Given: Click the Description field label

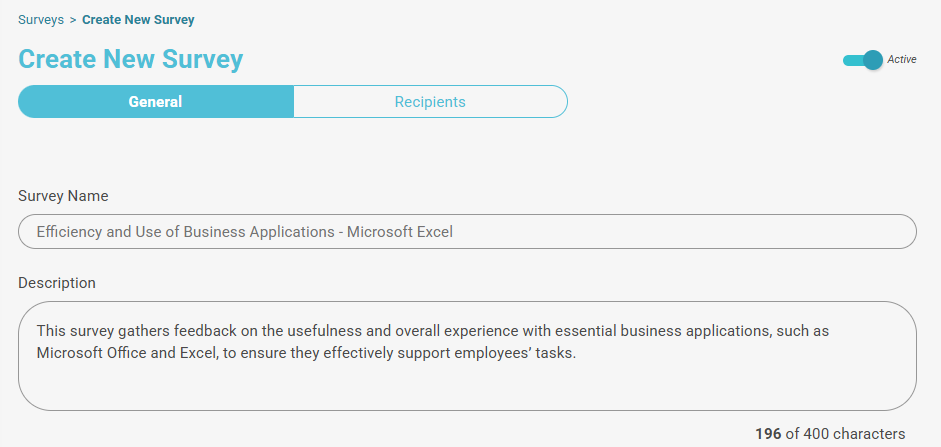Looking at the screenshot, I should pyautogui.click(x=57, y=283).
